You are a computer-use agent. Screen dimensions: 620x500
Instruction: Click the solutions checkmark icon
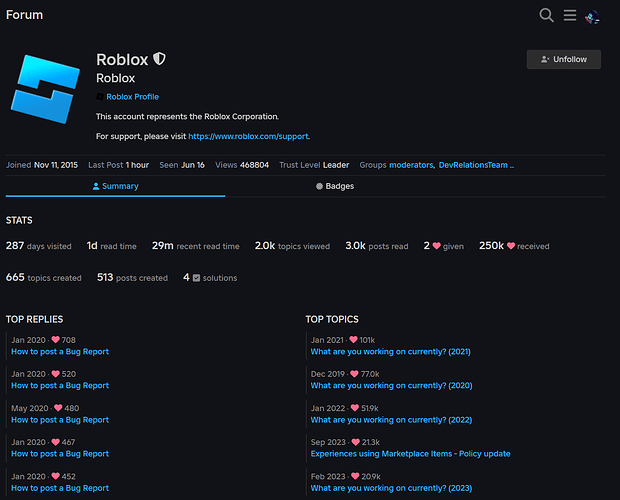pos(197,278)
